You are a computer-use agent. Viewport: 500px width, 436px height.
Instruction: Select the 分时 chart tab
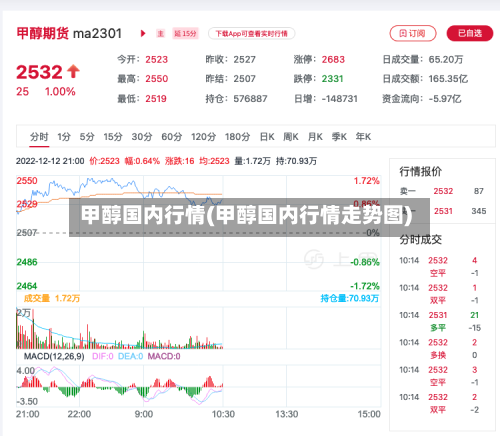click(x=39, y=137)
